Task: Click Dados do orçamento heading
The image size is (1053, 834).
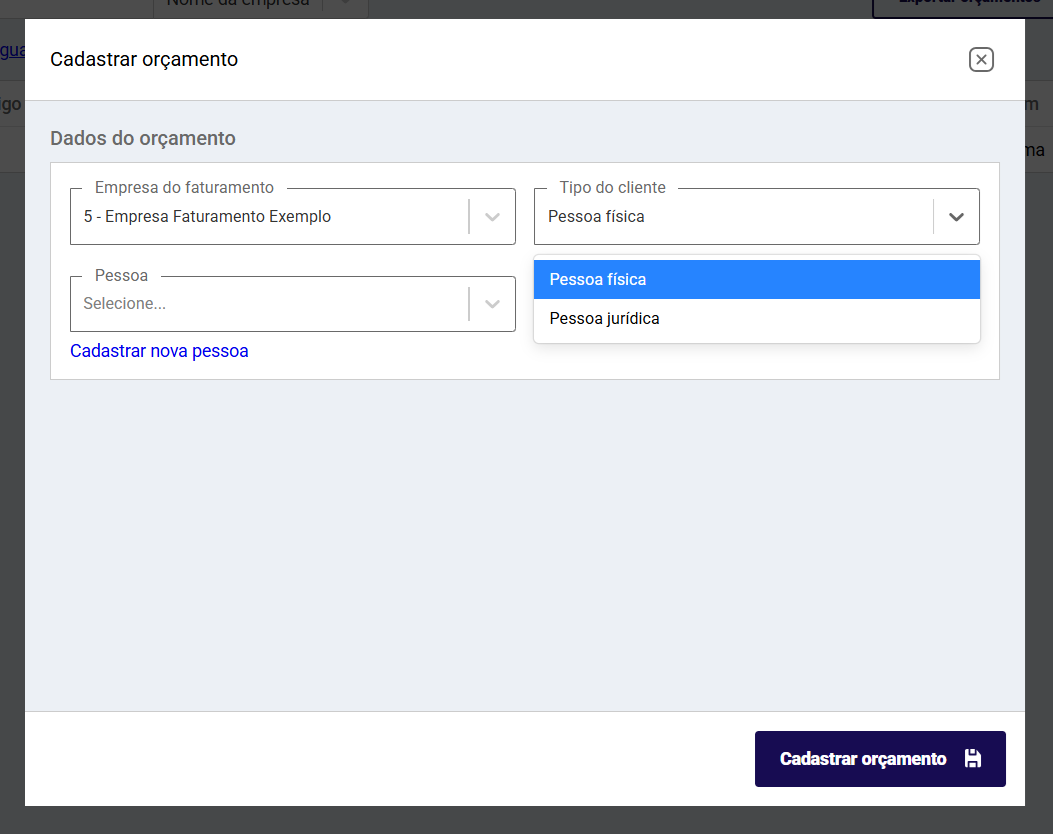Action: coord(143,138)
